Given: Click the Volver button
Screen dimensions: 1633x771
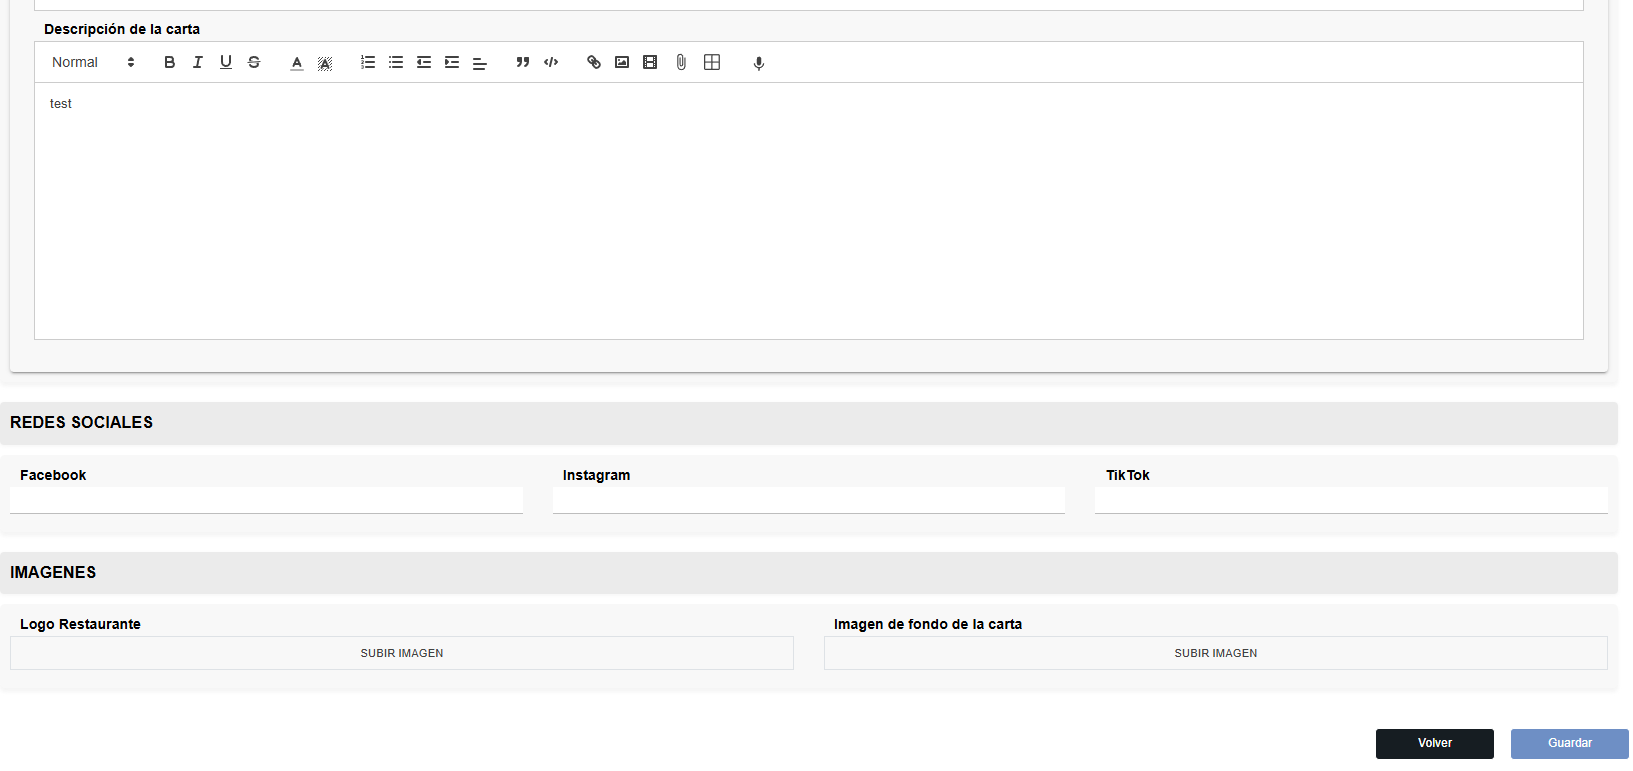Looking at the screenshot, I should pyautogui.click(x=1434, y=743).
